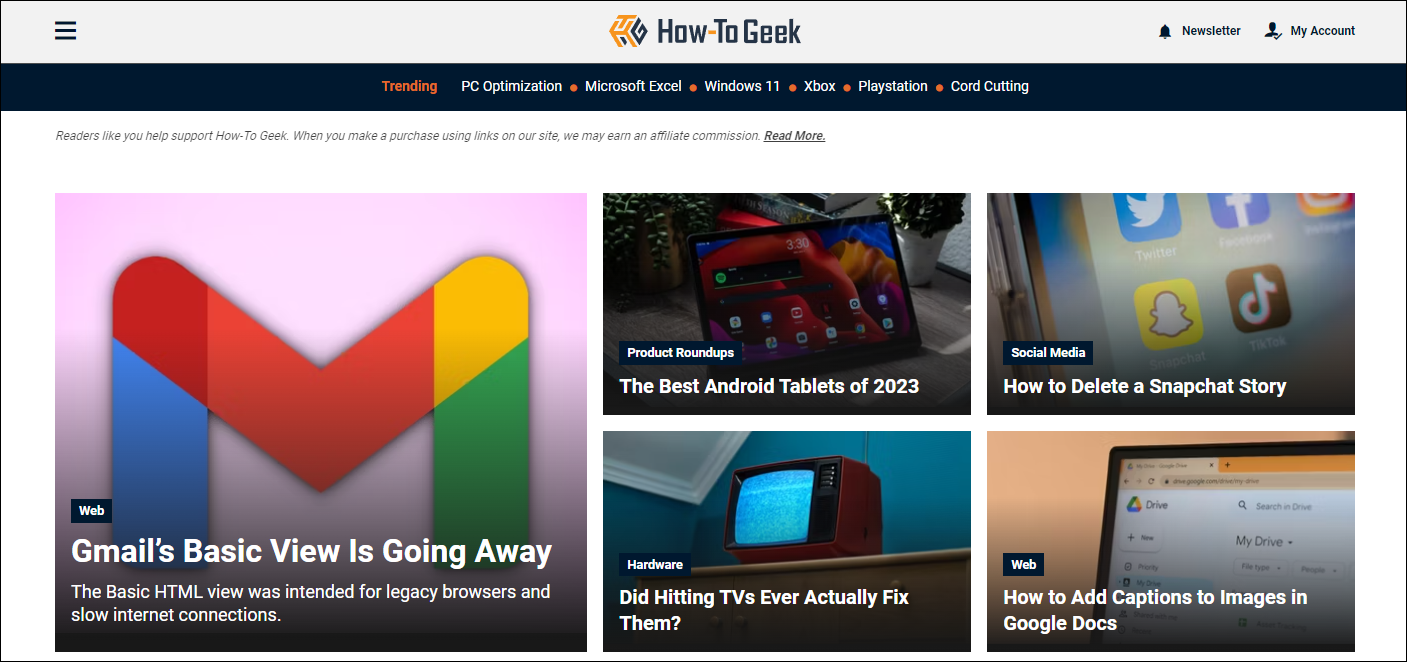Open the hamburger navigation menu
Screen dimensions: 1407x662
click(66, 31)
